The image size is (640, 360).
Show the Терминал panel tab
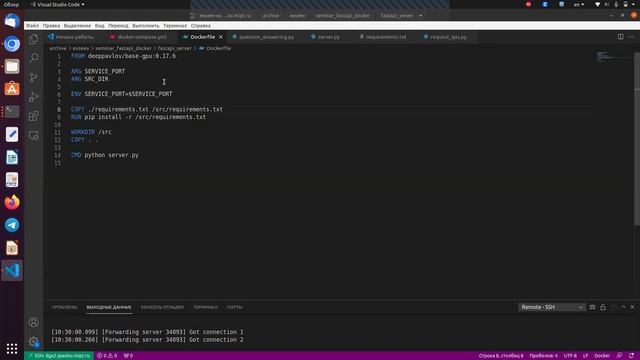tap(205, 307)
